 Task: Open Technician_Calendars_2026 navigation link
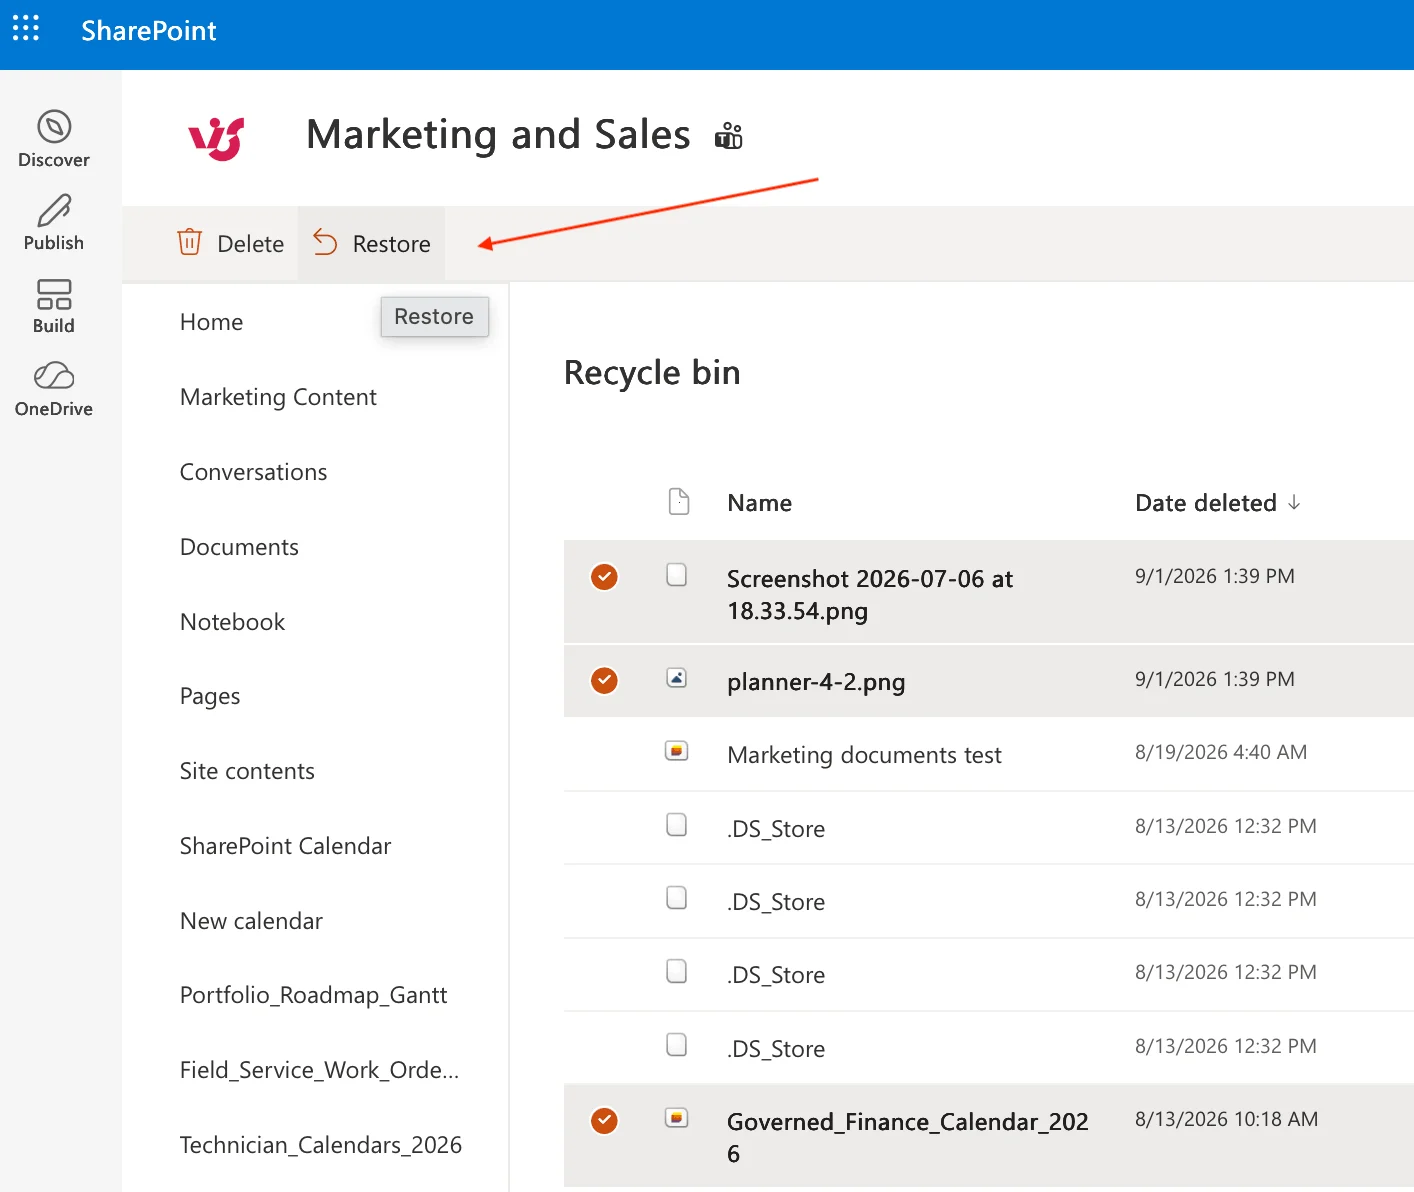[320, 1145]
